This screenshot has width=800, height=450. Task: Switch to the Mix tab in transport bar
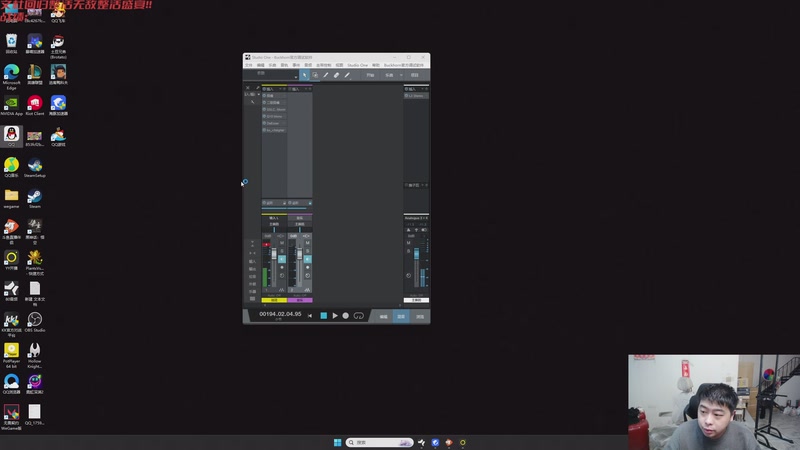(x=401, y=317)
